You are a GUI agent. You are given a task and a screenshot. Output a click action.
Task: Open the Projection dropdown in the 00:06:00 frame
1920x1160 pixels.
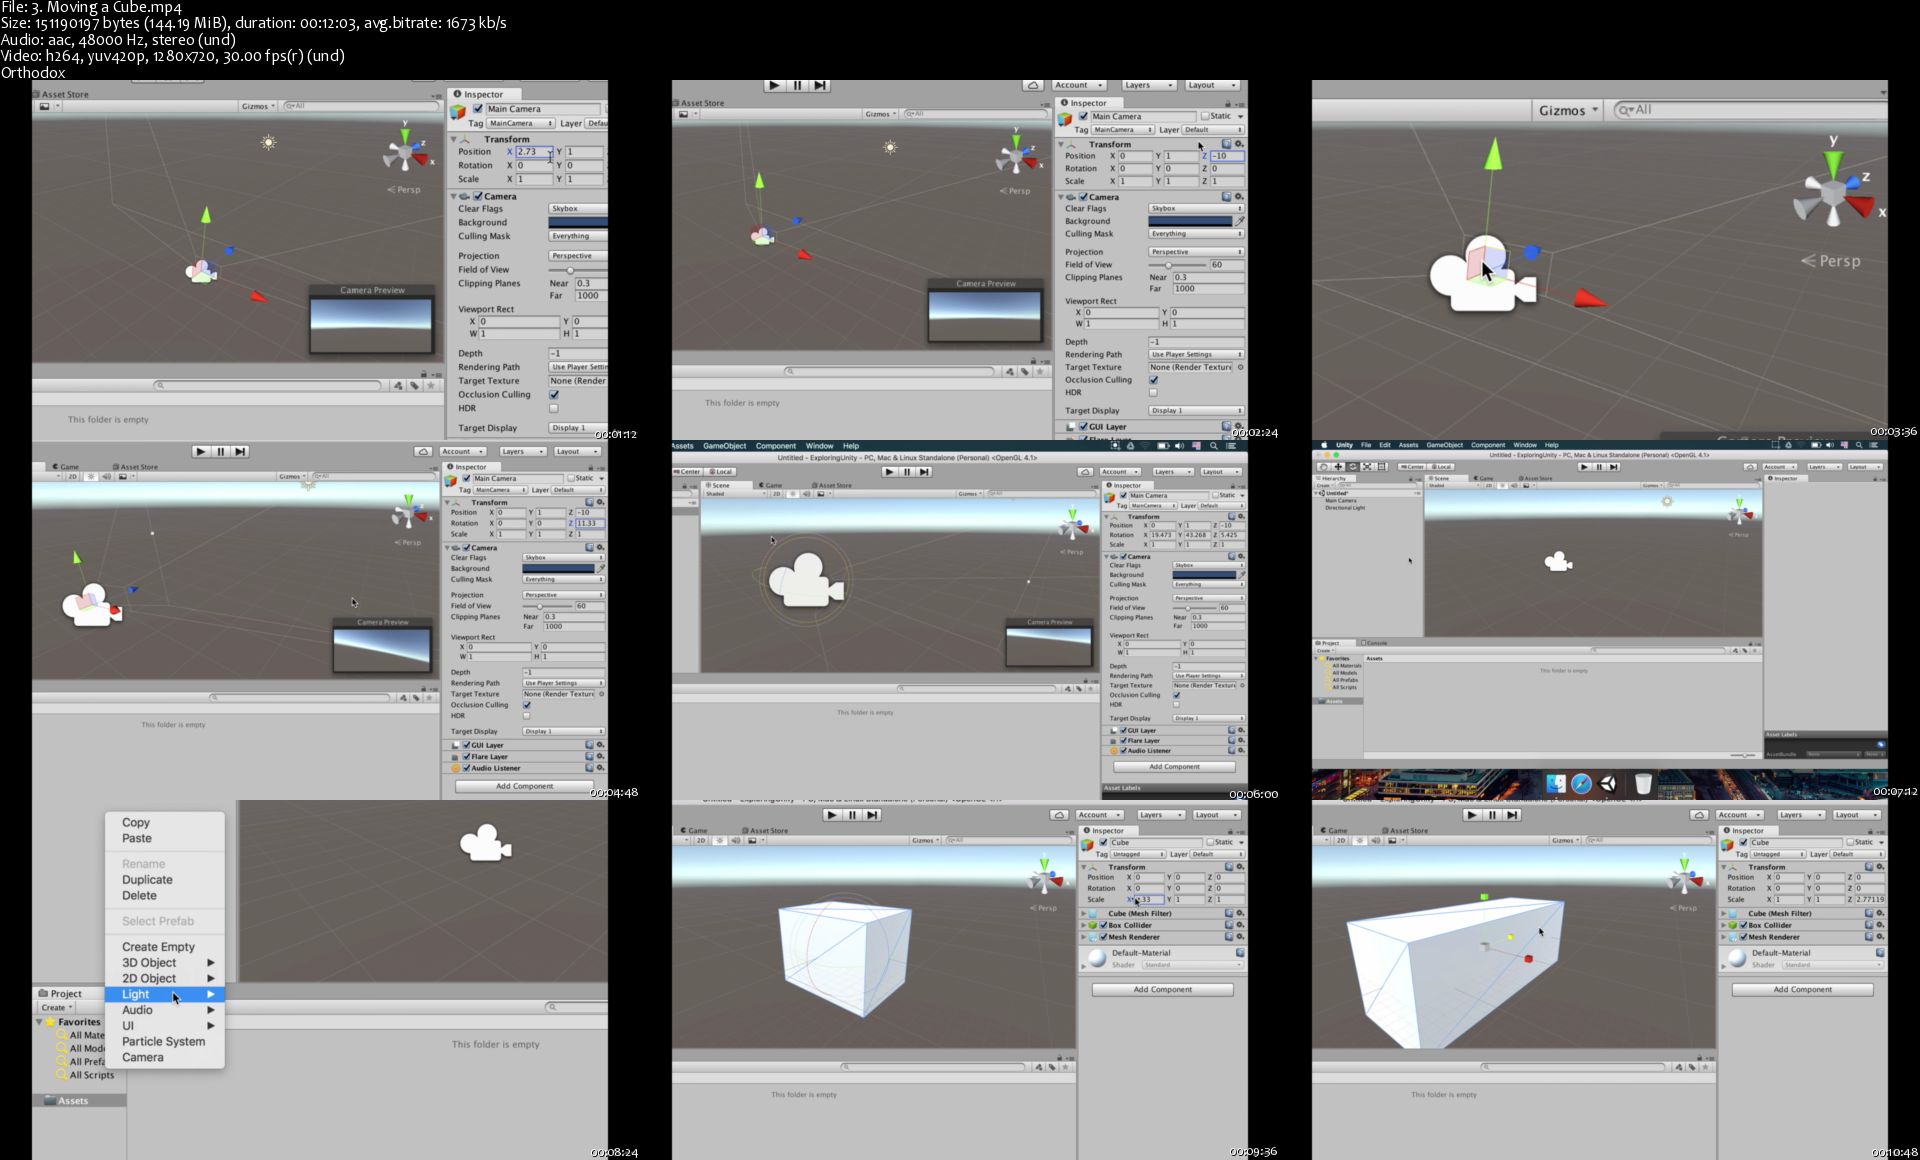click(x=1208, y=598)
